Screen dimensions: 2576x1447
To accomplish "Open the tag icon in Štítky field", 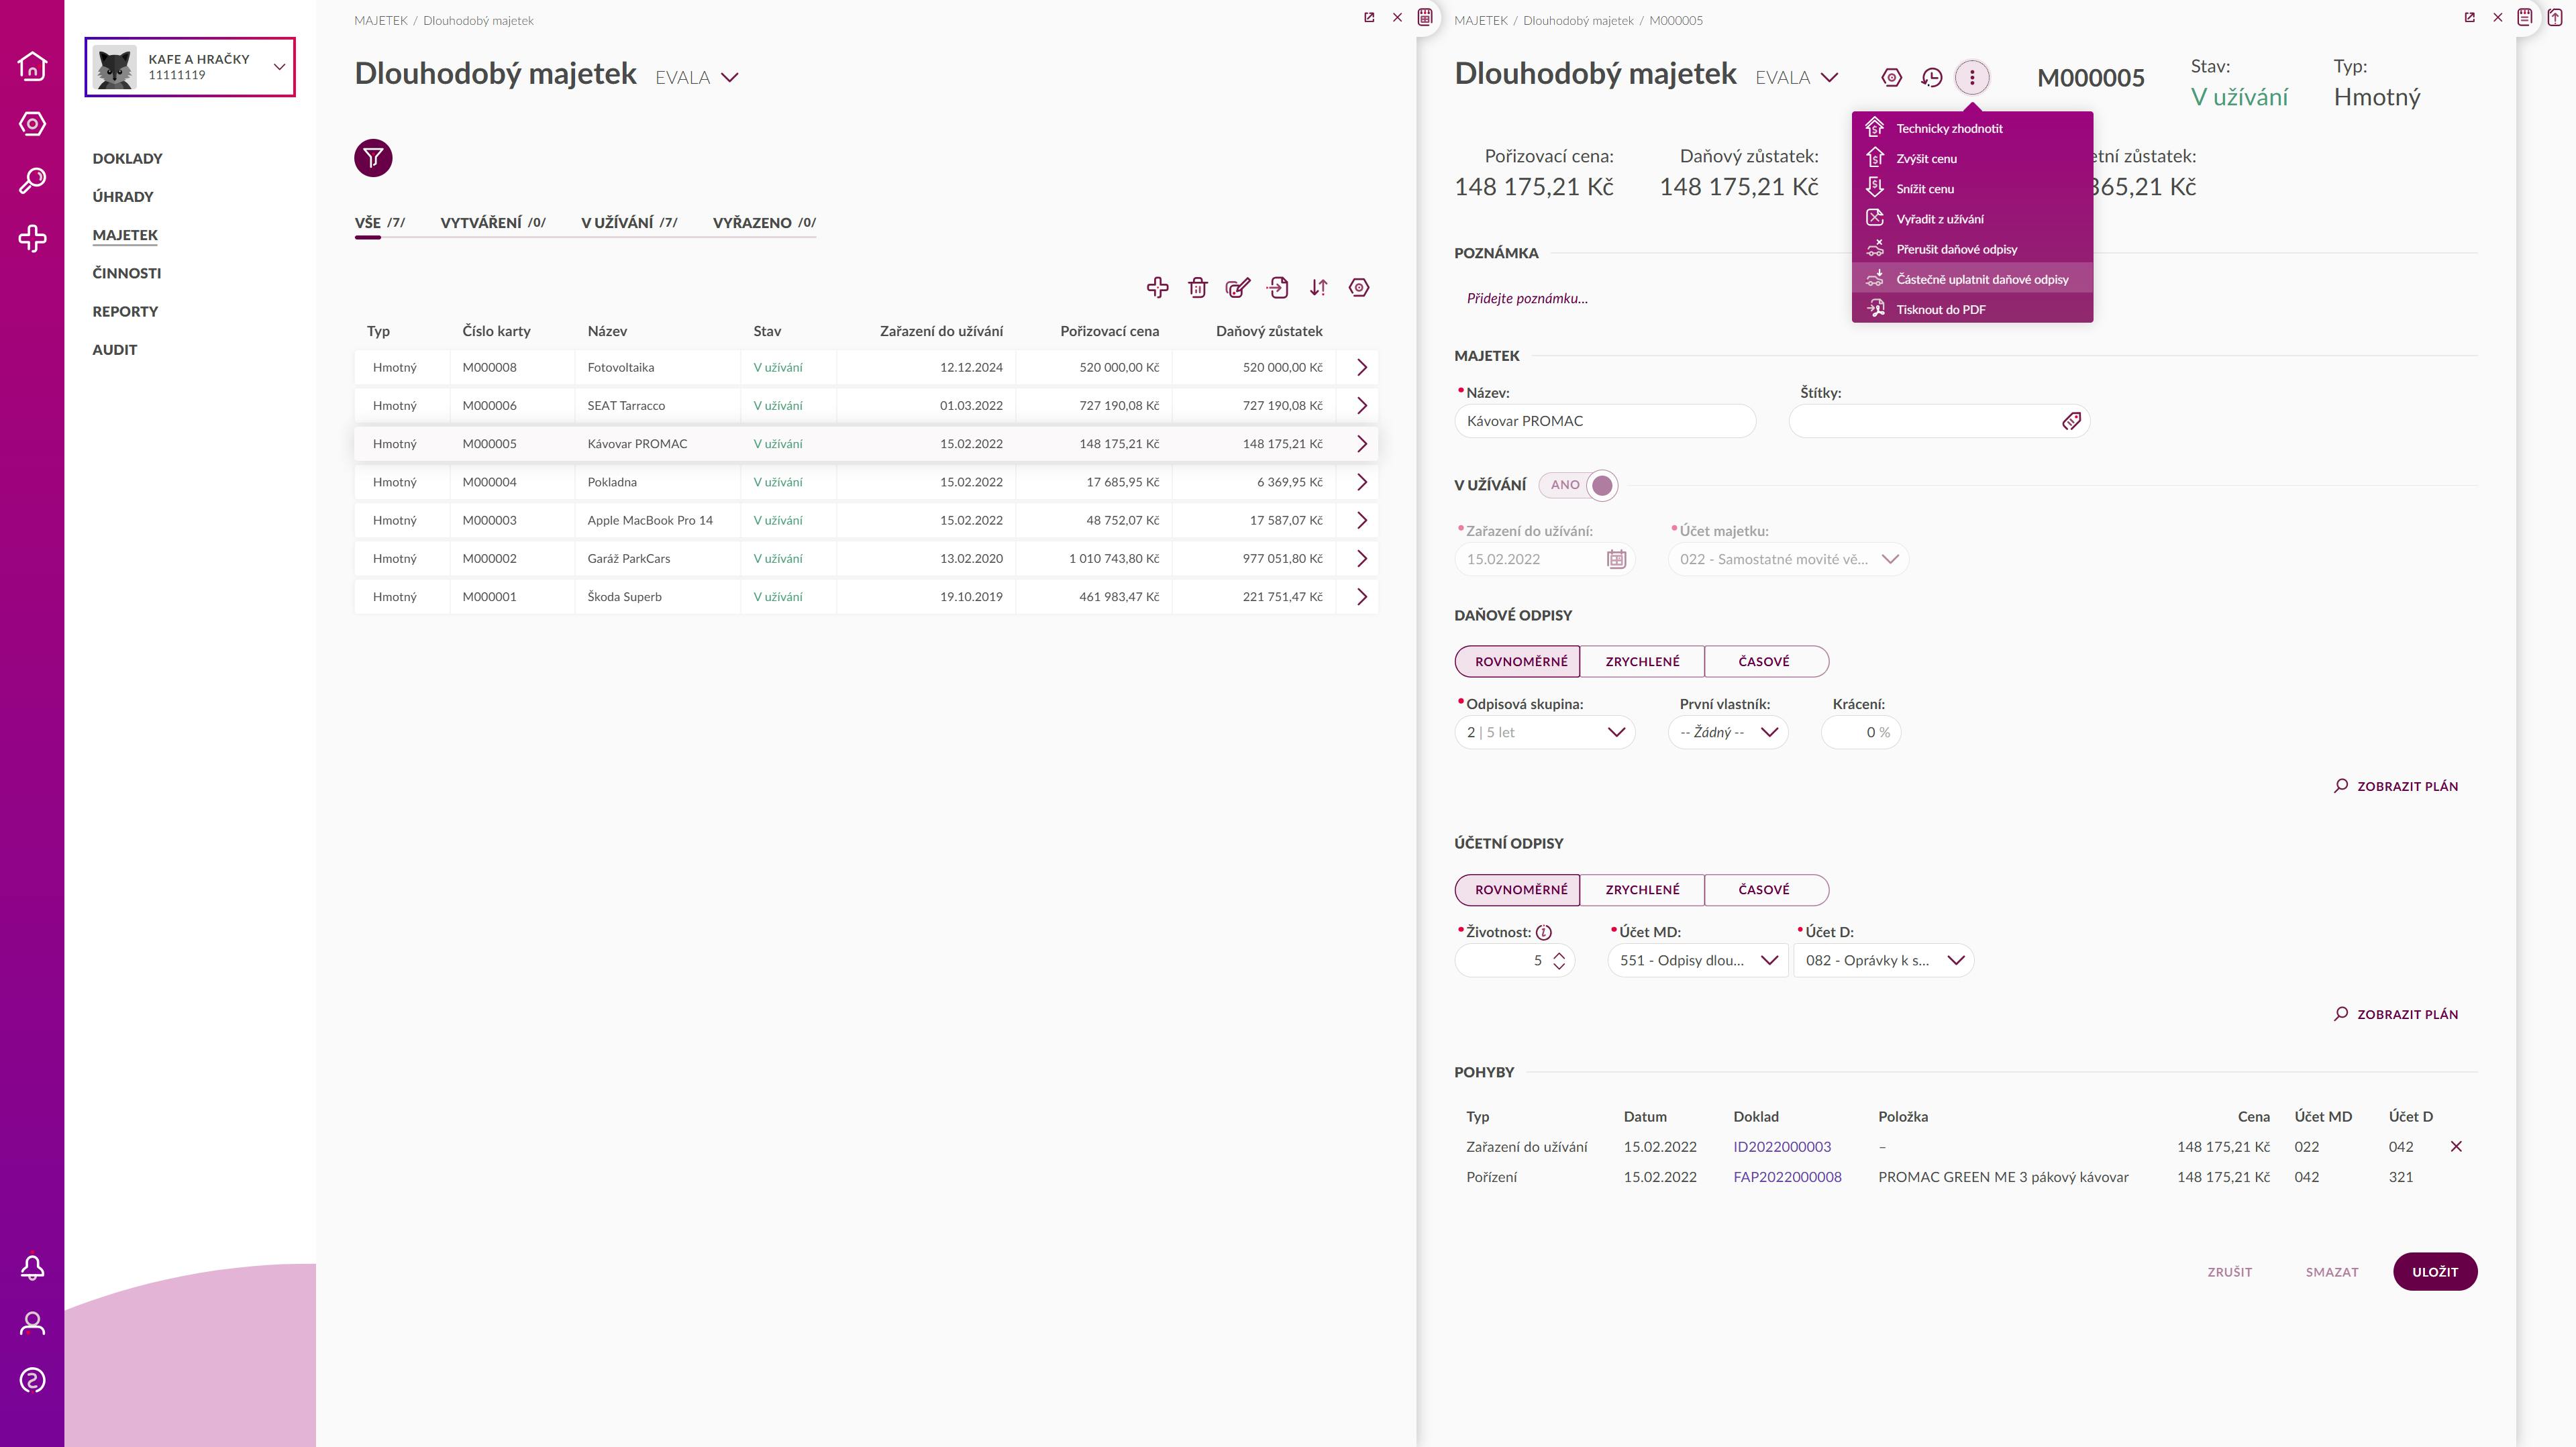I will click(x=2071, y=421).
